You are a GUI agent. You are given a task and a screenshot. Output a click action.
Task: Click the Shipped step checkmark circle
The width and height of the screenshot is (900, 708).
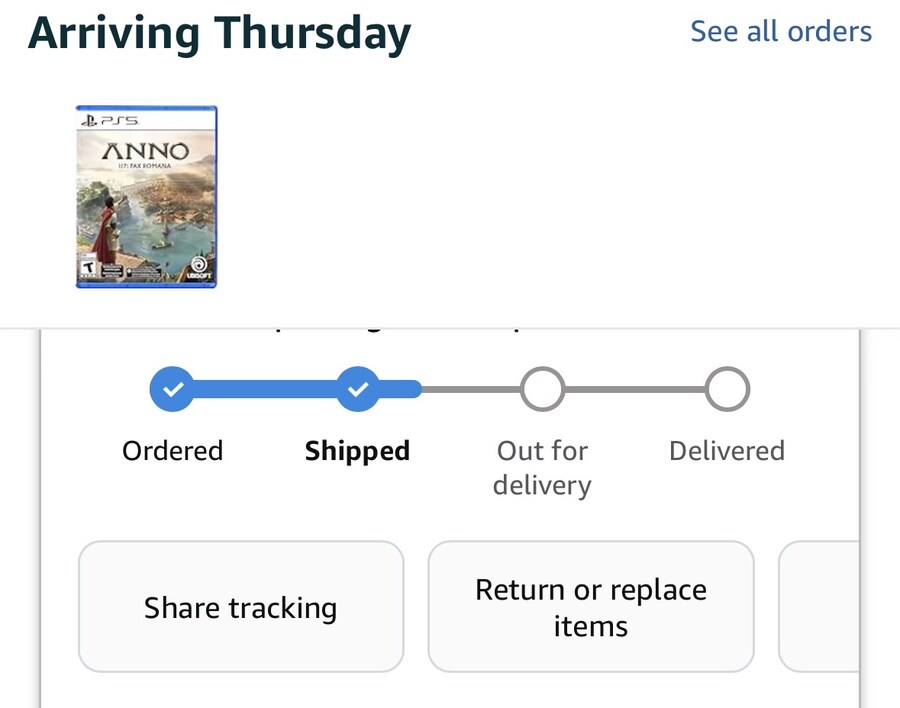[x=357, y=389]
